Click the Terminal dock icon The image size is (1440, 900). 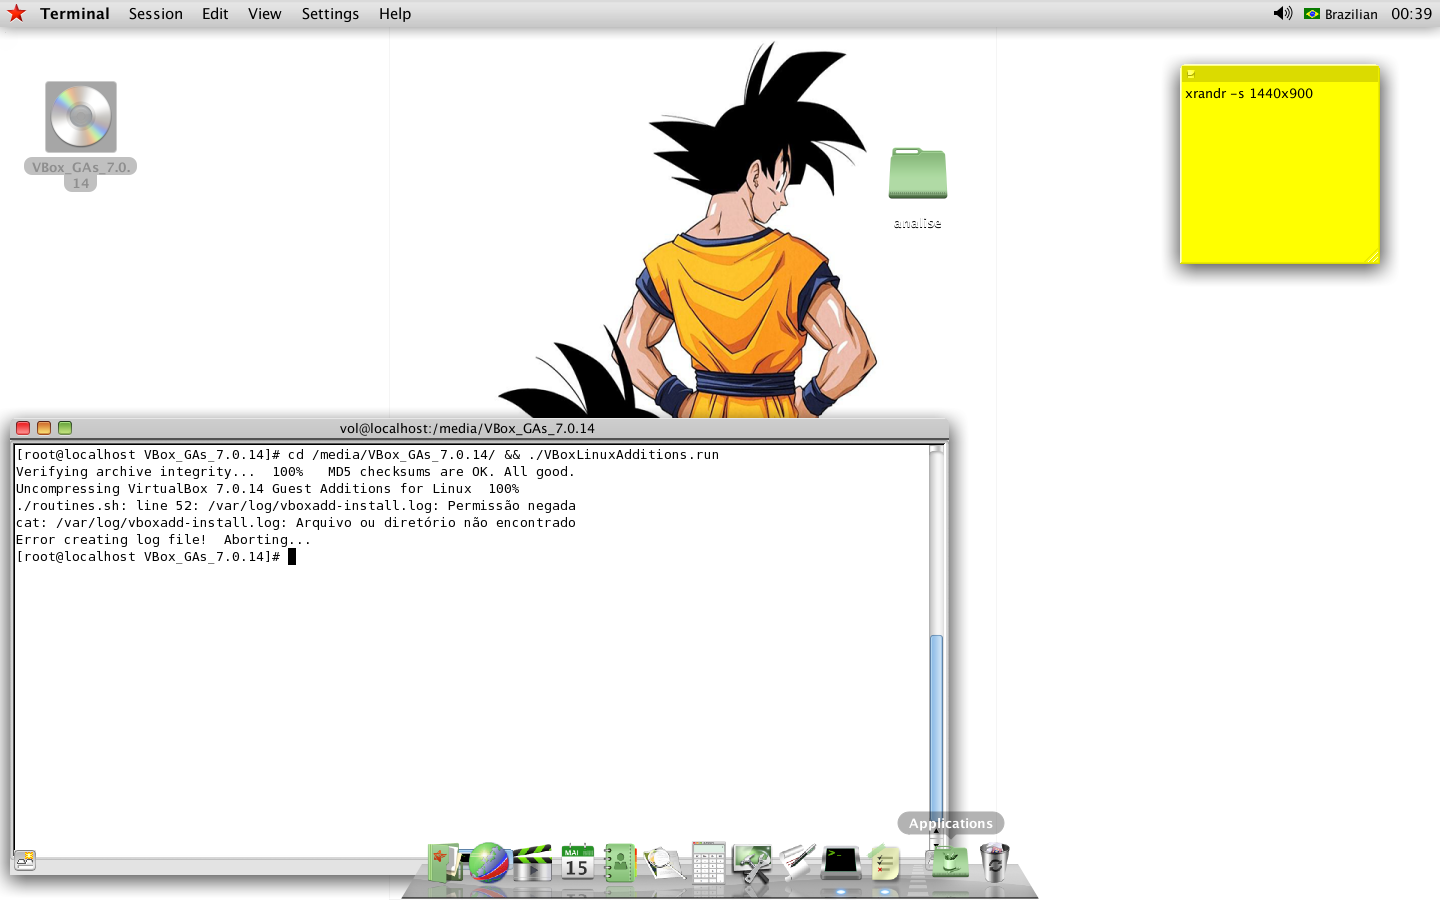click(841, 862)
